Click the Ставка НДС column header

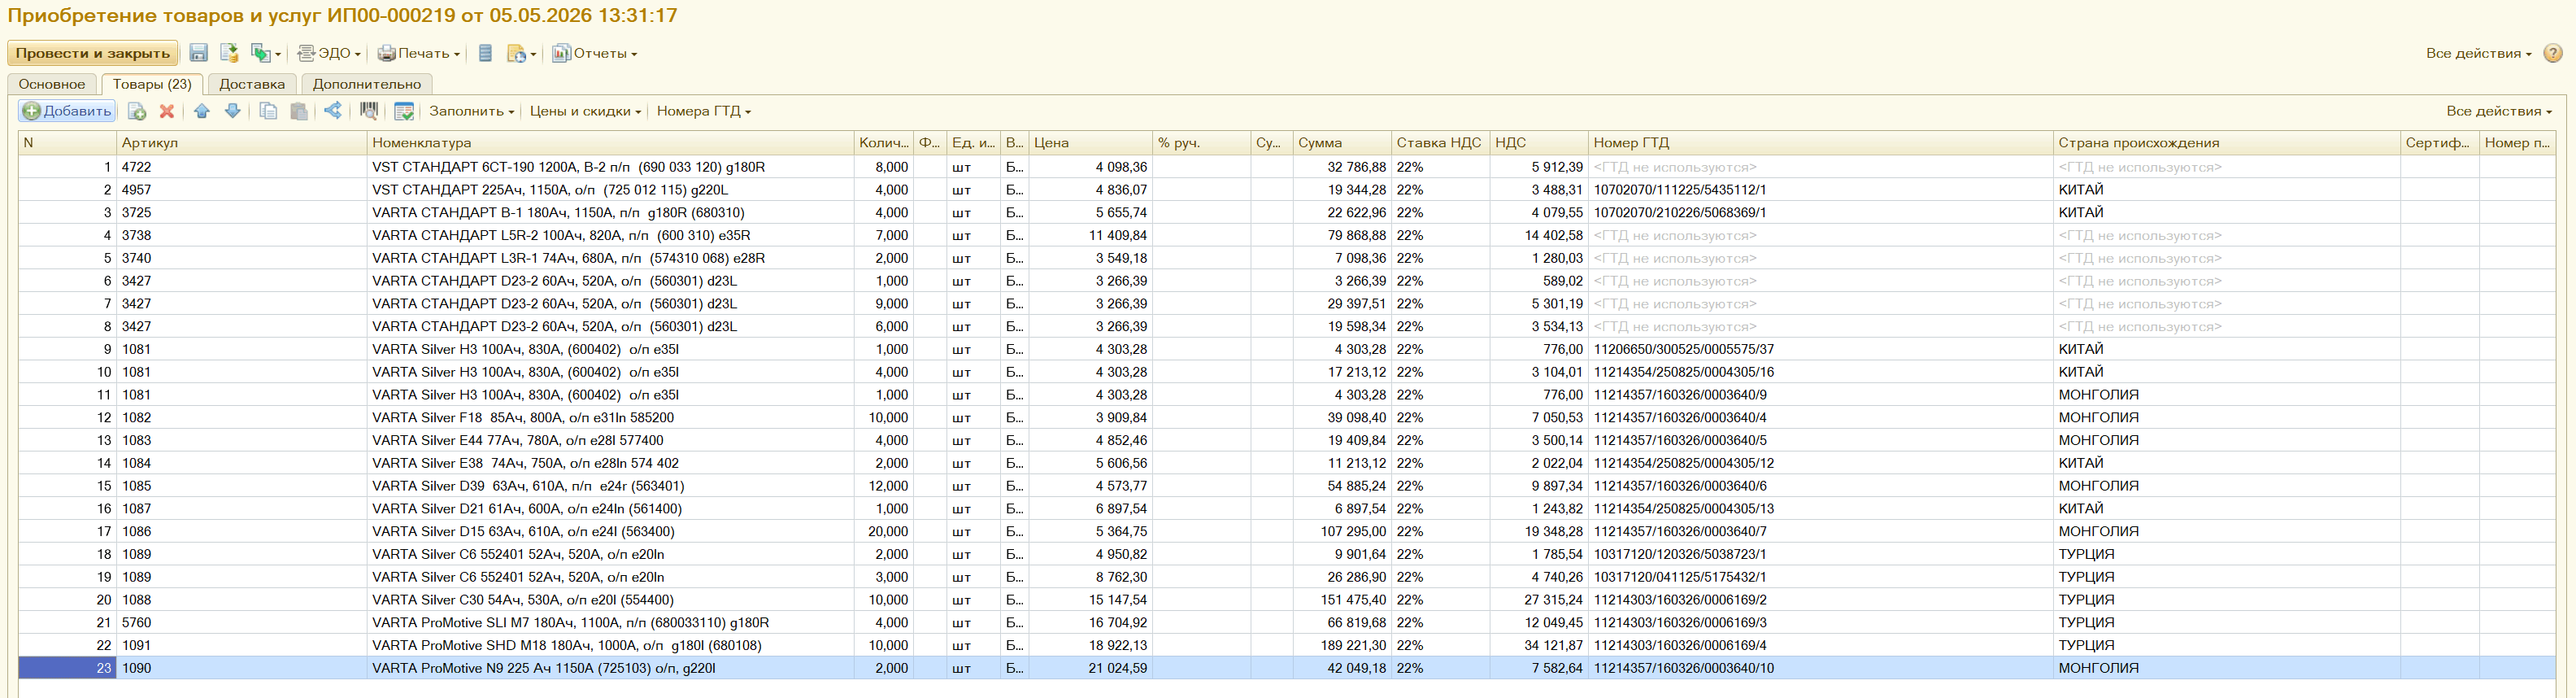(x=1440, y=143)
